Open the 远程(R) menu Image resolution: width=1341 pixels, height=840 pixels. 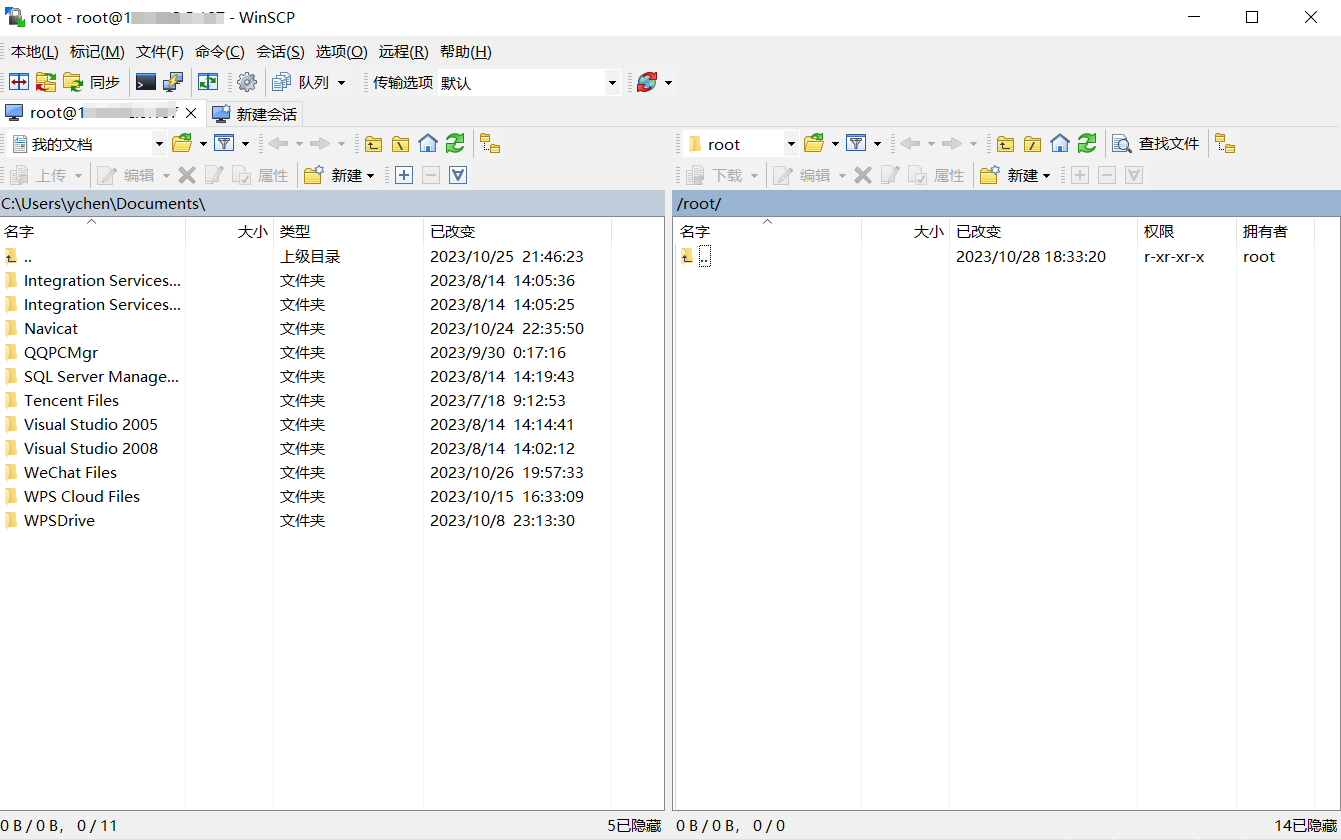[404, 52]
